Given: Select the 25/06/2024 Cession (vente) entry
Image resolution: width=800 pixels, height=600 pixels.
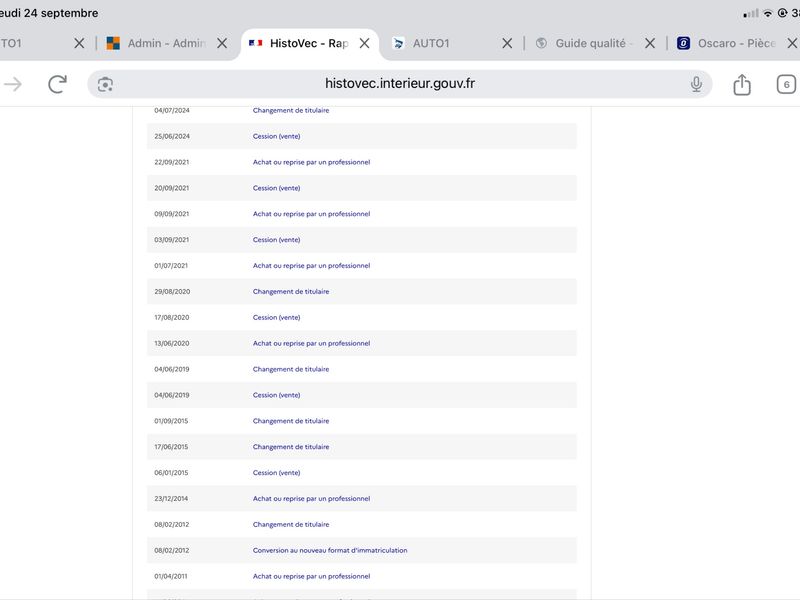Looking at the screenshot, I should tap(362, 136).
